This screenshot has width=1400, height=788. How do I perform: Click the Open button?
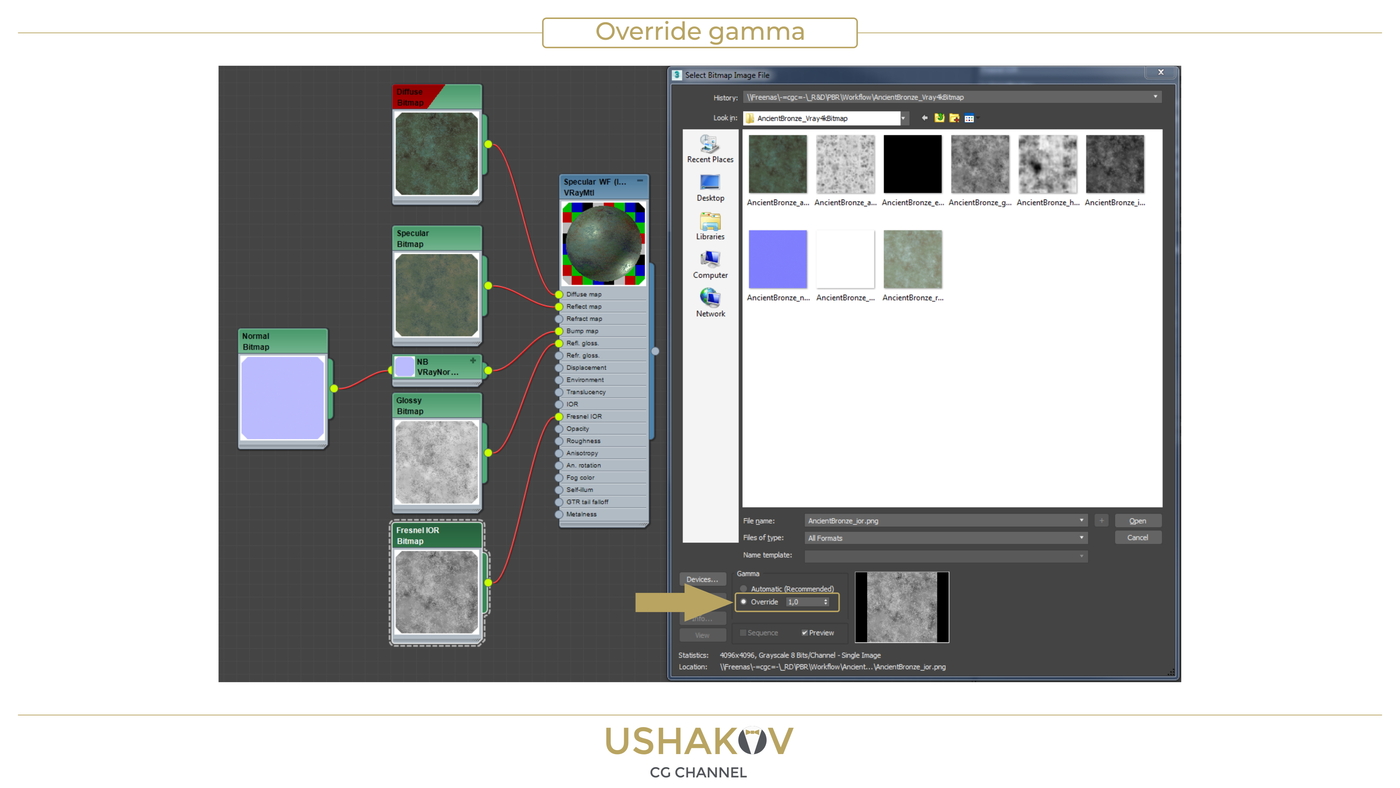[1138, 521]
